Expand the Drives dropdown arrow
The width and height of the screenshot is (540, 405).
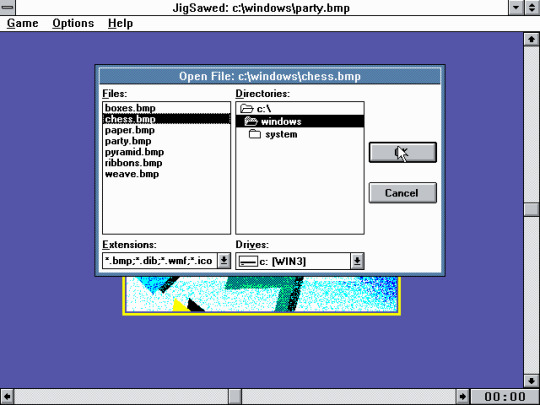coord(357,261)
